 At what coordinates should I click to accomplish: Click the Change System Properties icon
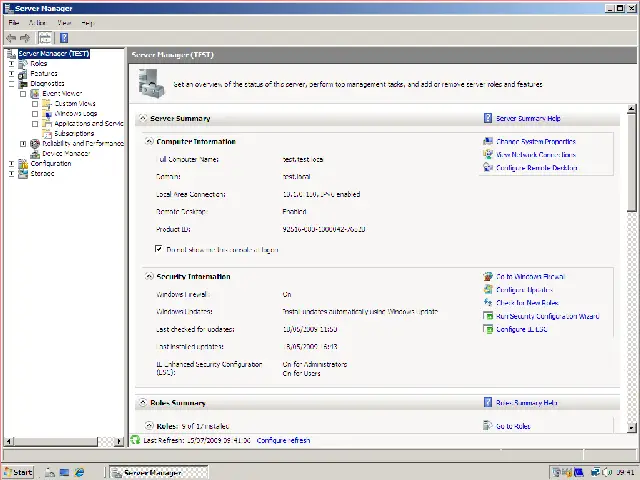click(488, 142)
